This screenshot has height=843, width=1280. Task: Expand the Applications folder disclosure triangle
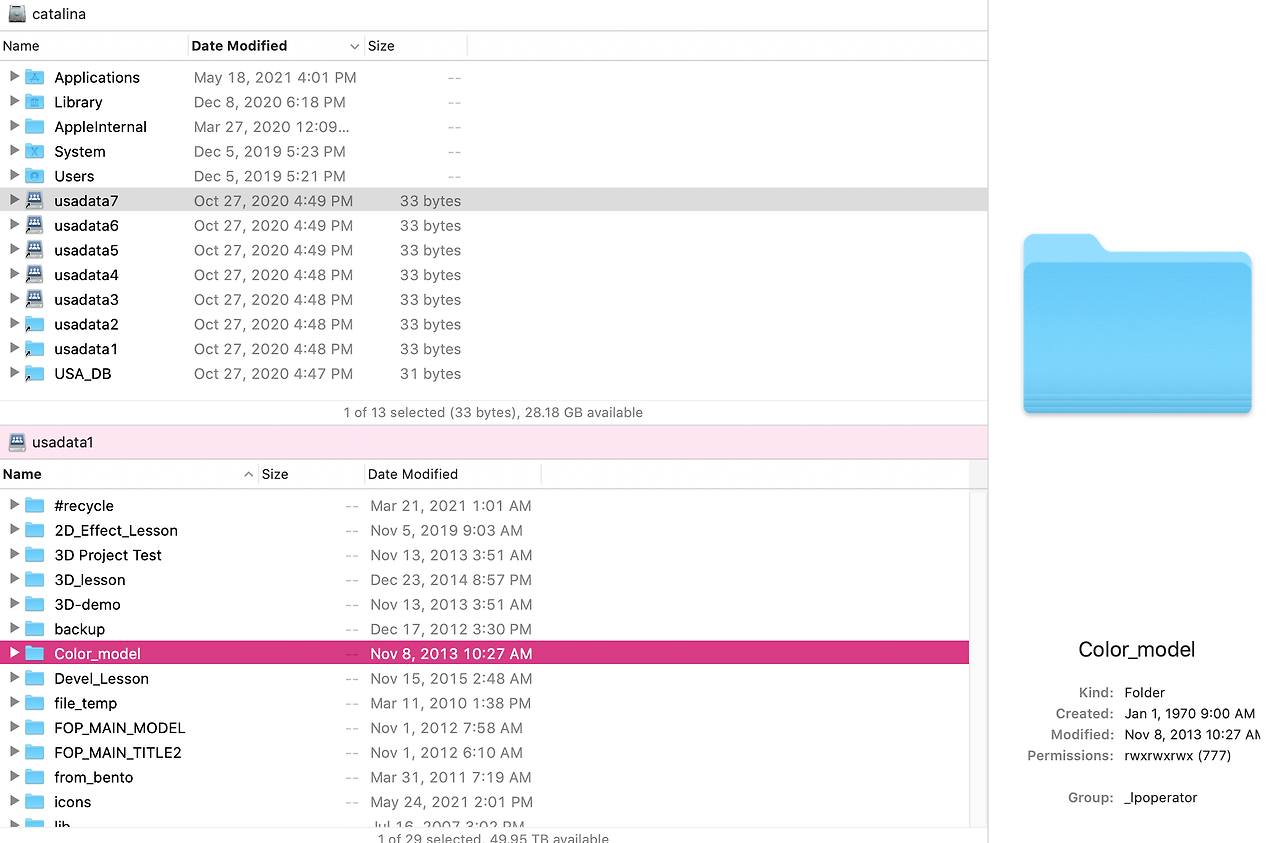pyautogui.click(x=14, y=77)
